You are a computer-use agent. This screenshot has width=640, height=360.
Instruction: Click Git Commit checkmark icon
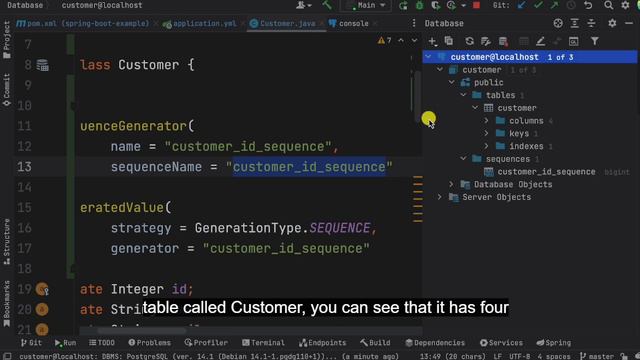coord(538,5)
